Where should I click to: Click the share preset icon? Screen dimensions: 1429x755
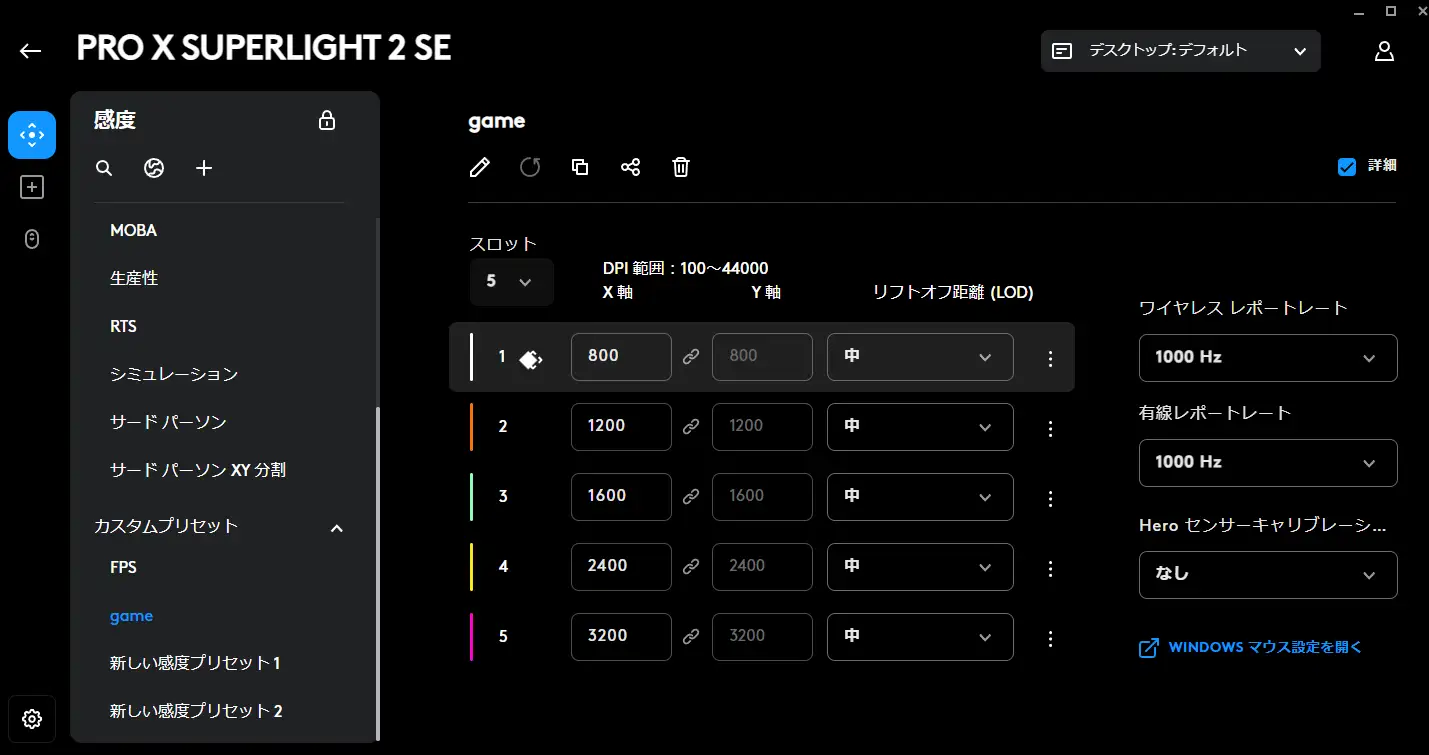[630, 167]
